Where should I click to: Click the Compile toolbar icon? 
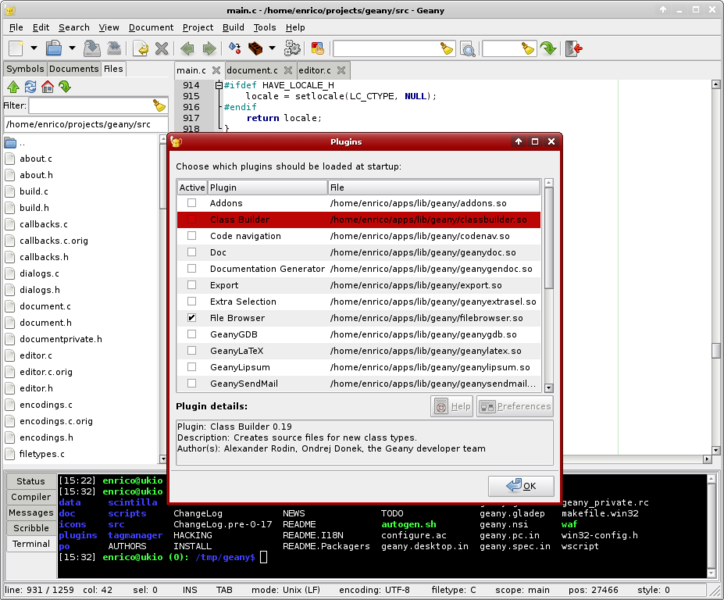[236, 48]
